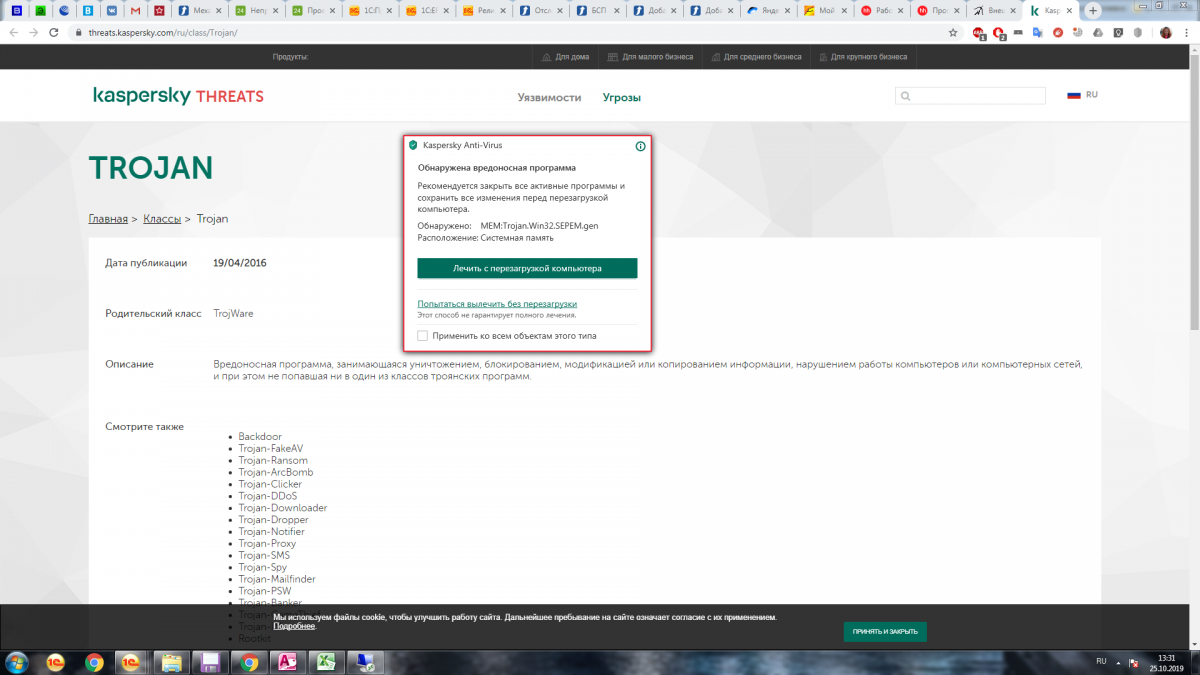Click the Chrome profile avatar

(1166, 32)
